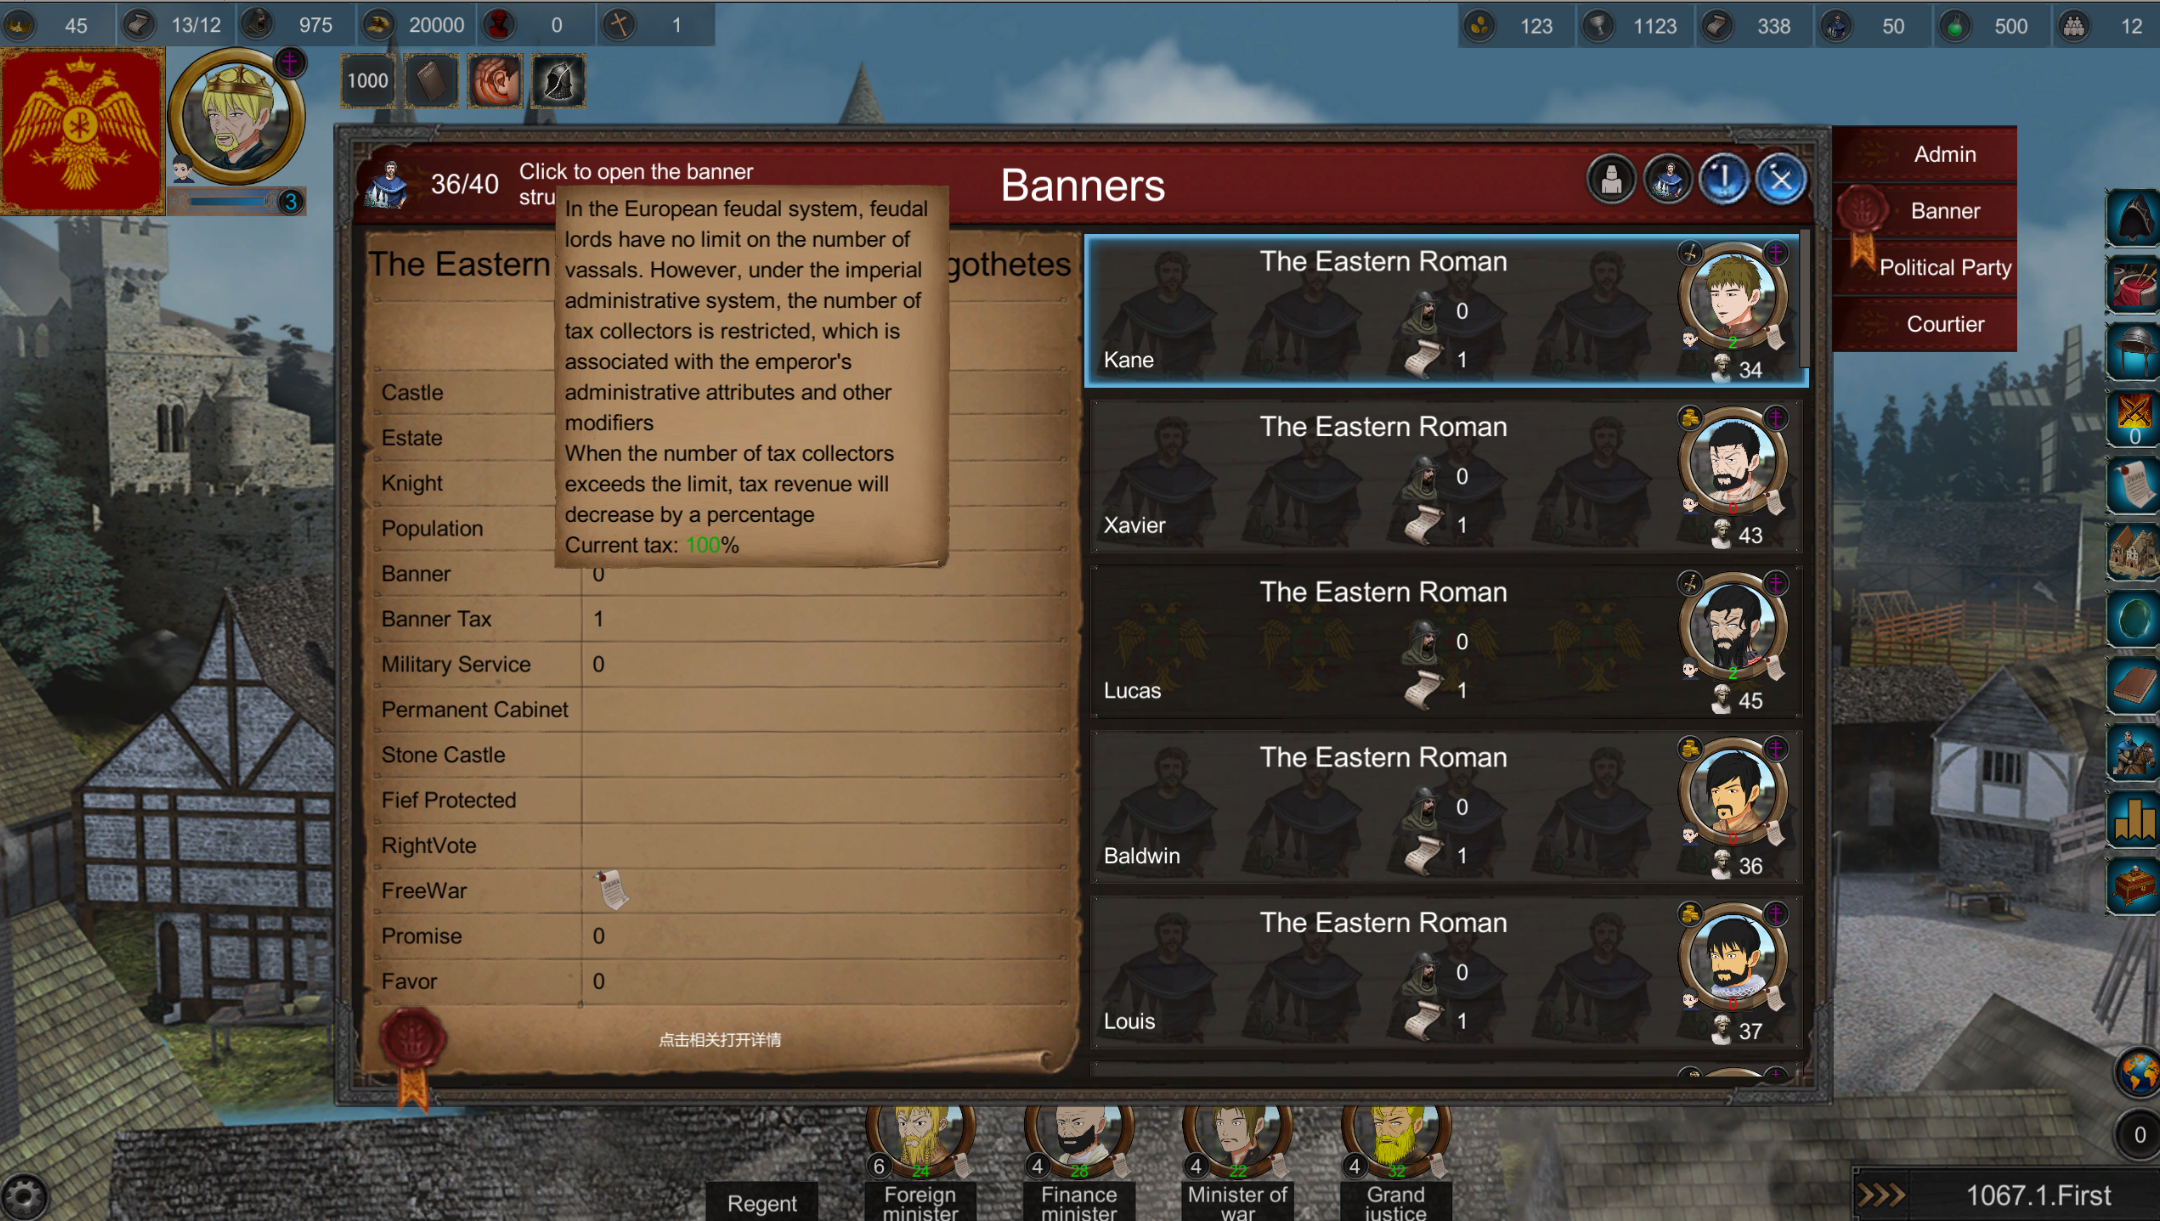This screenshot has width=2160, height=1221.
Task: Open the Admin tab
Action: (1944, 154)
